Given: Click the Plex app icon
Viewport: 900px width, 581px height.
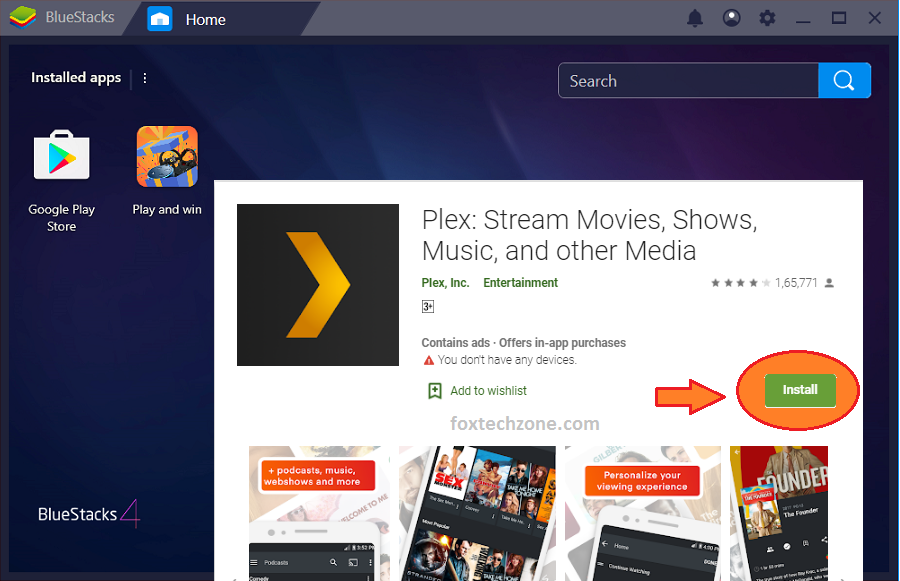Looking at the screenshot, I should (x=318, y=285).
